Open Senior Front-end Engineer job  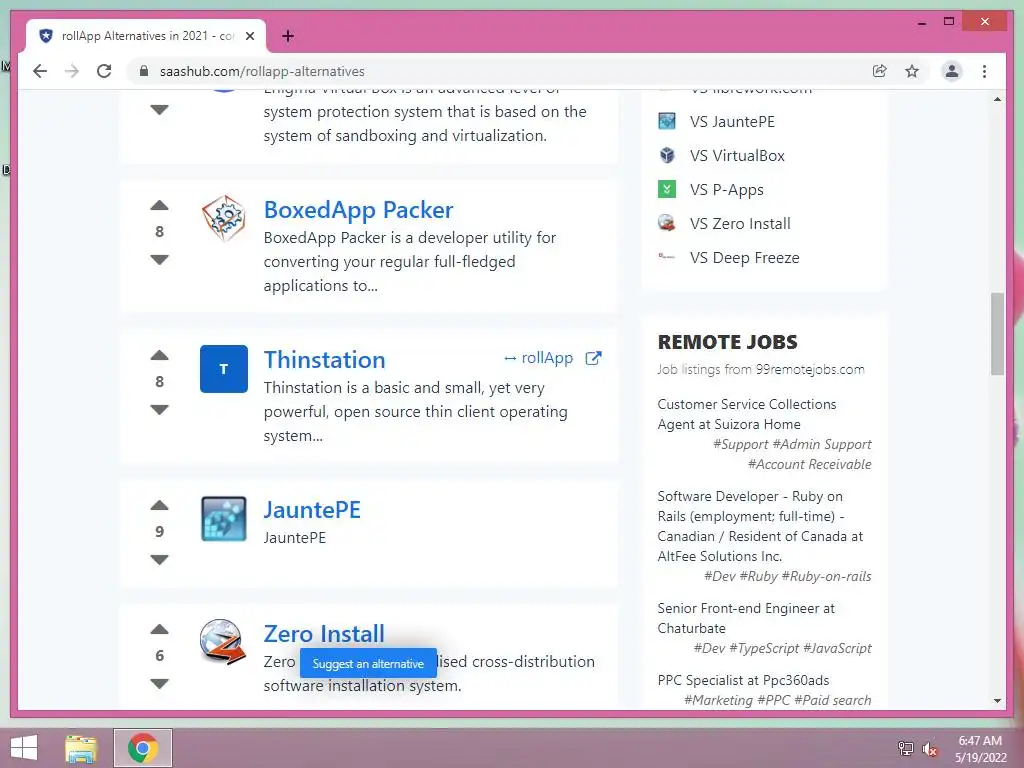click(x=746, y=618)
